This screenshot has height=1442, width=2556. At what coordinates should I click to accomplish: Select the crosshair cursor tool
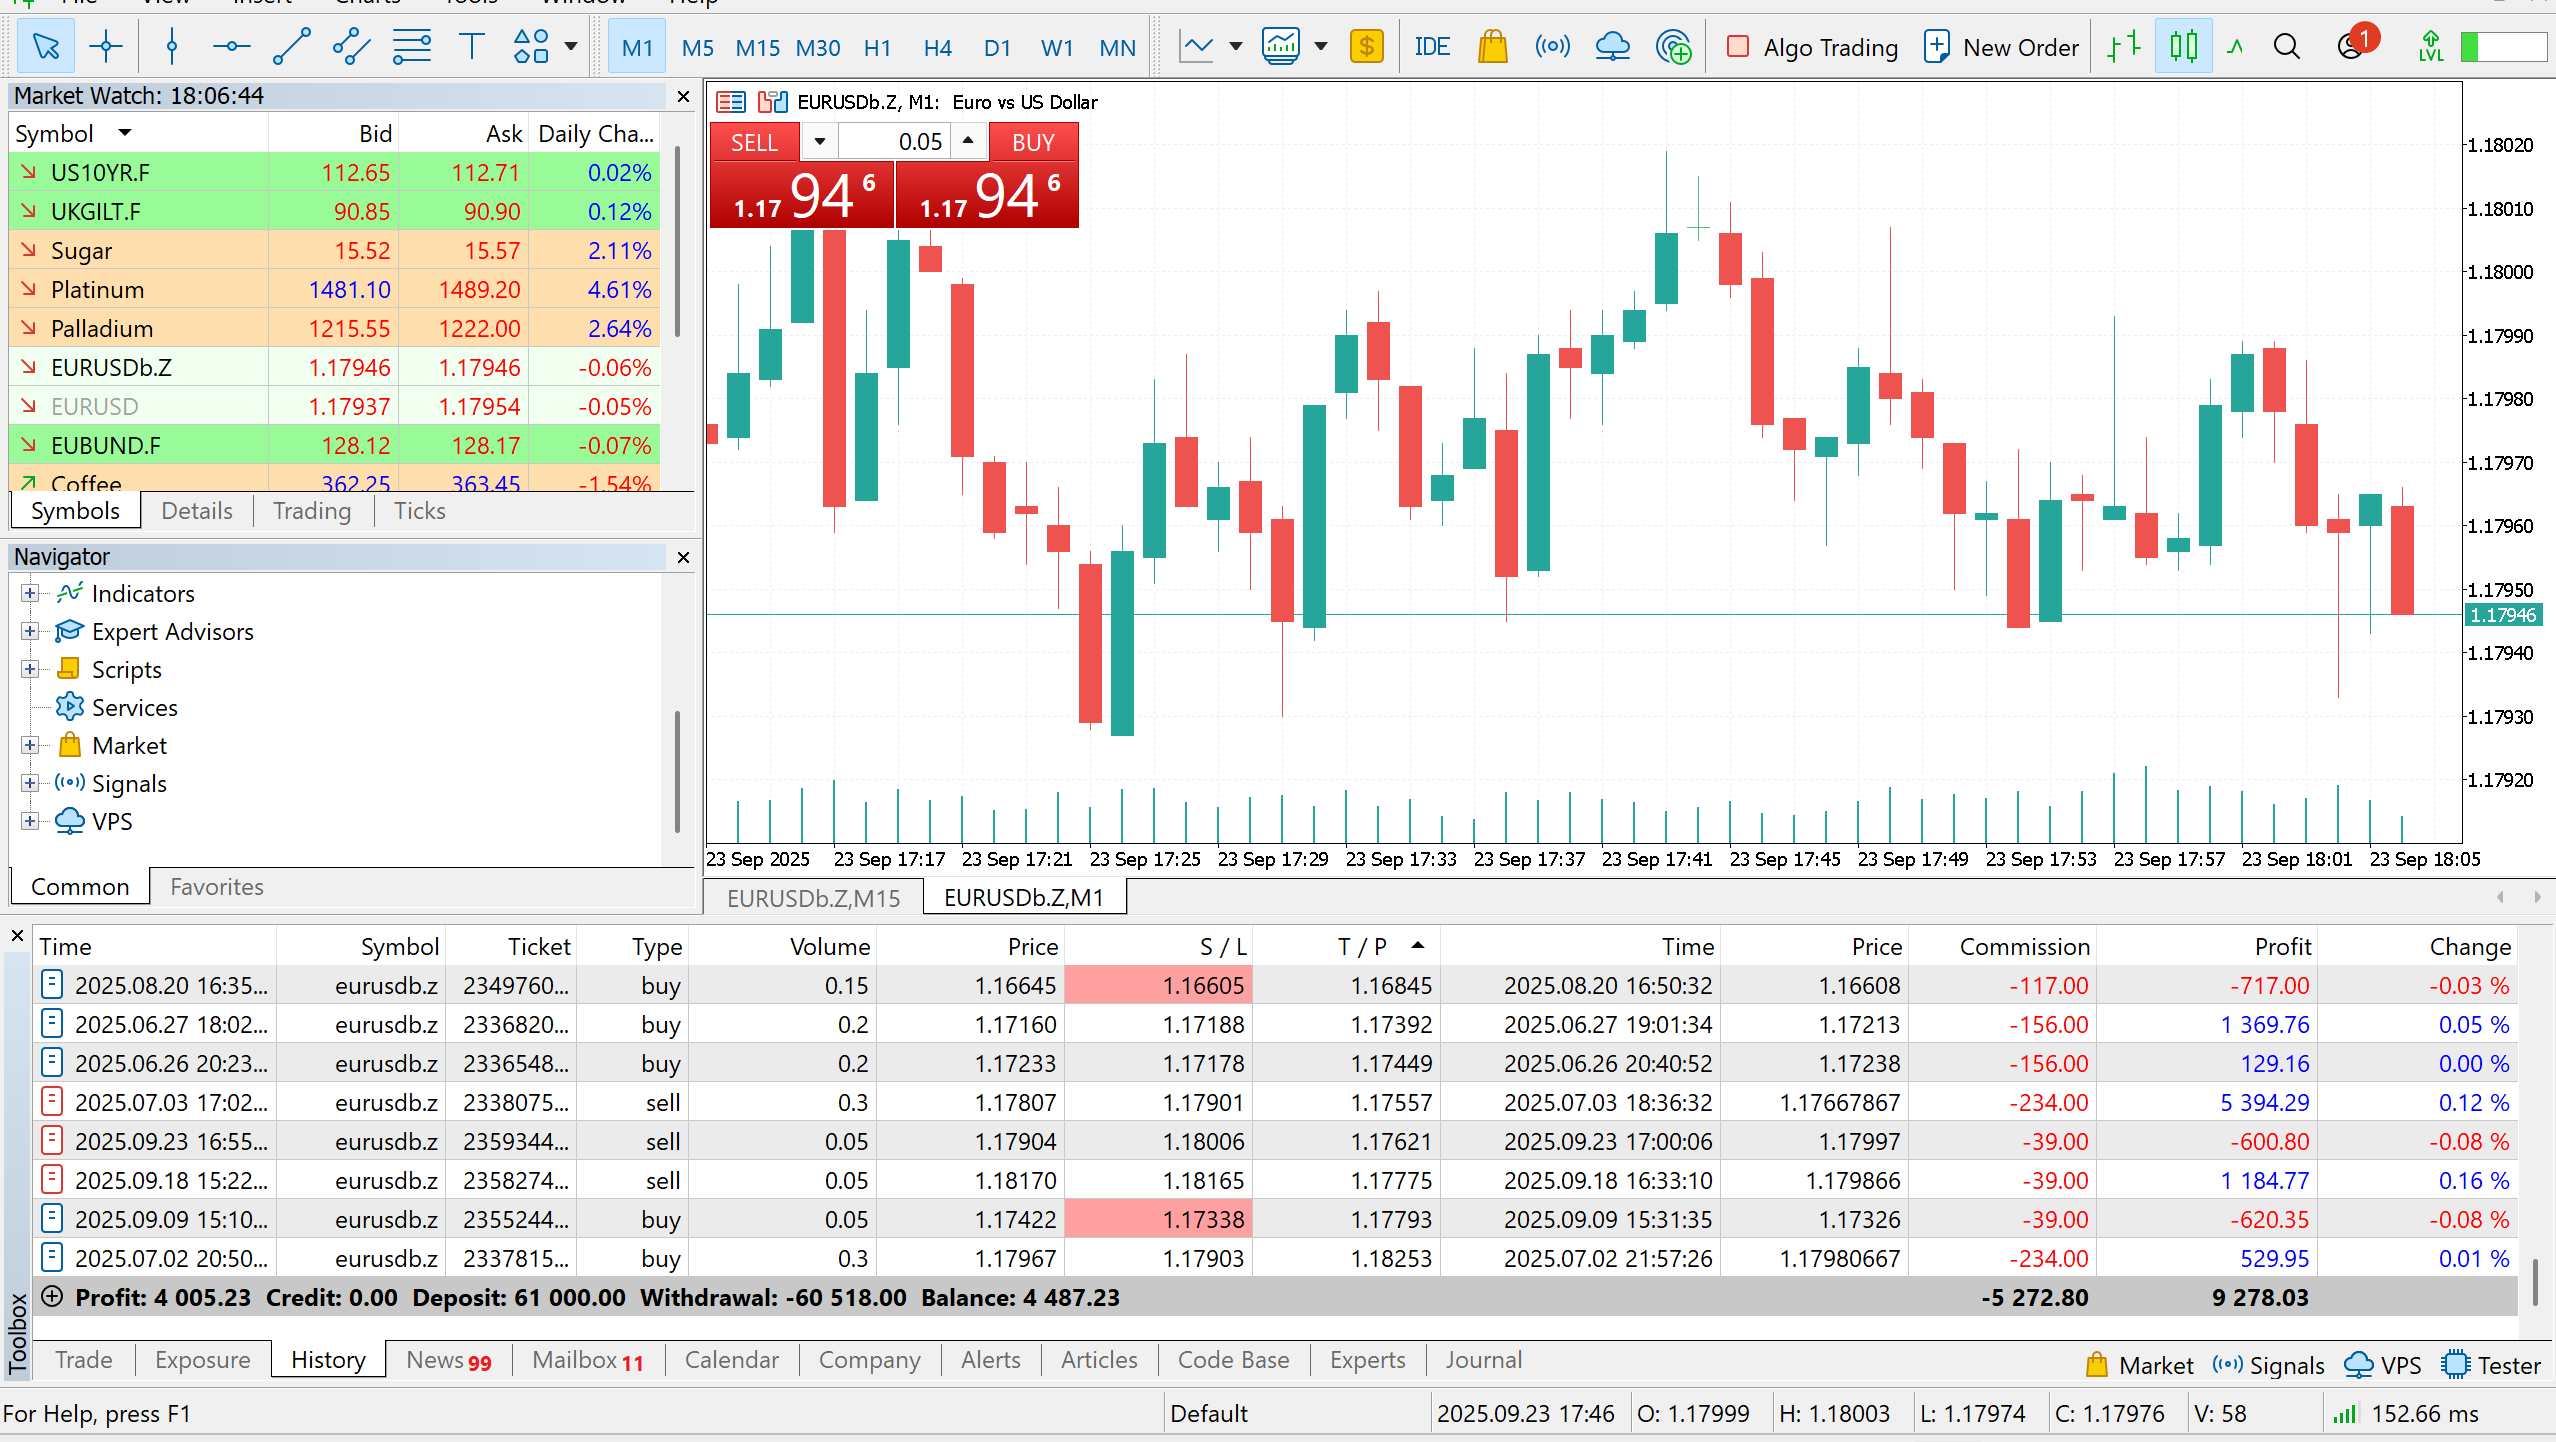tap(105, 47)
